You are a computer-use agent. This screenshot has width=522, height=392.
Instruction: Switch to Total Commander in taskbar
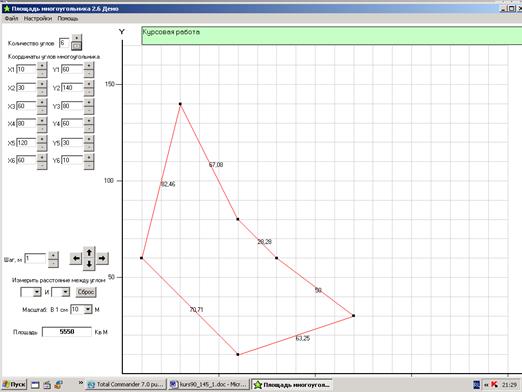tap(126, 384)
